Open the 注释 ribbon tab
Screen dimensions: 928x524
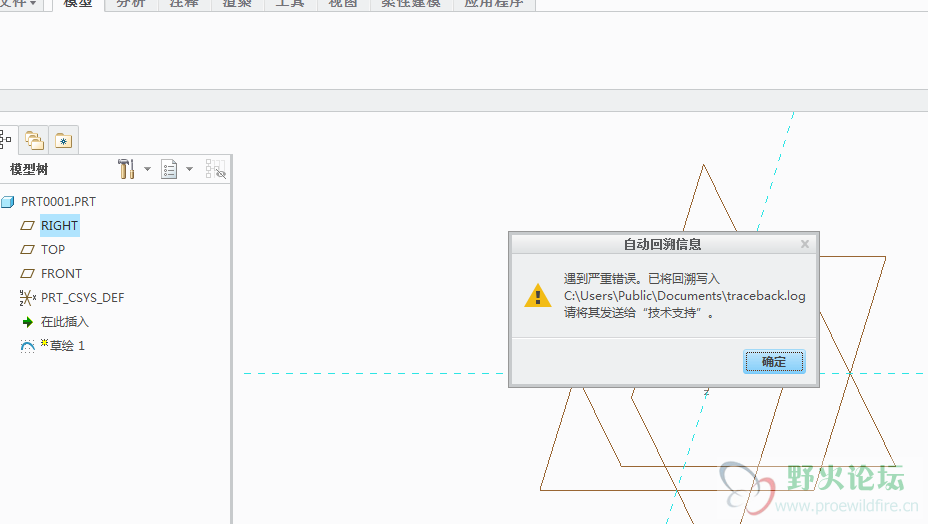(x=184, y=4)
